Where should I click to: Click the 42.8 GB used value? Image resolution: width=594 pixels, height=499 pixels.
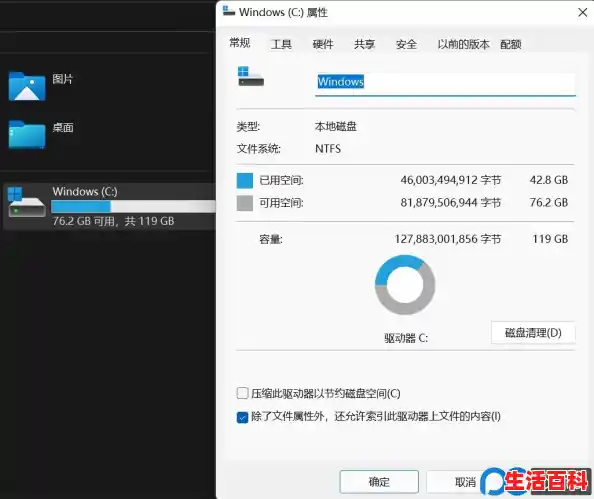(x=549, y=180)
